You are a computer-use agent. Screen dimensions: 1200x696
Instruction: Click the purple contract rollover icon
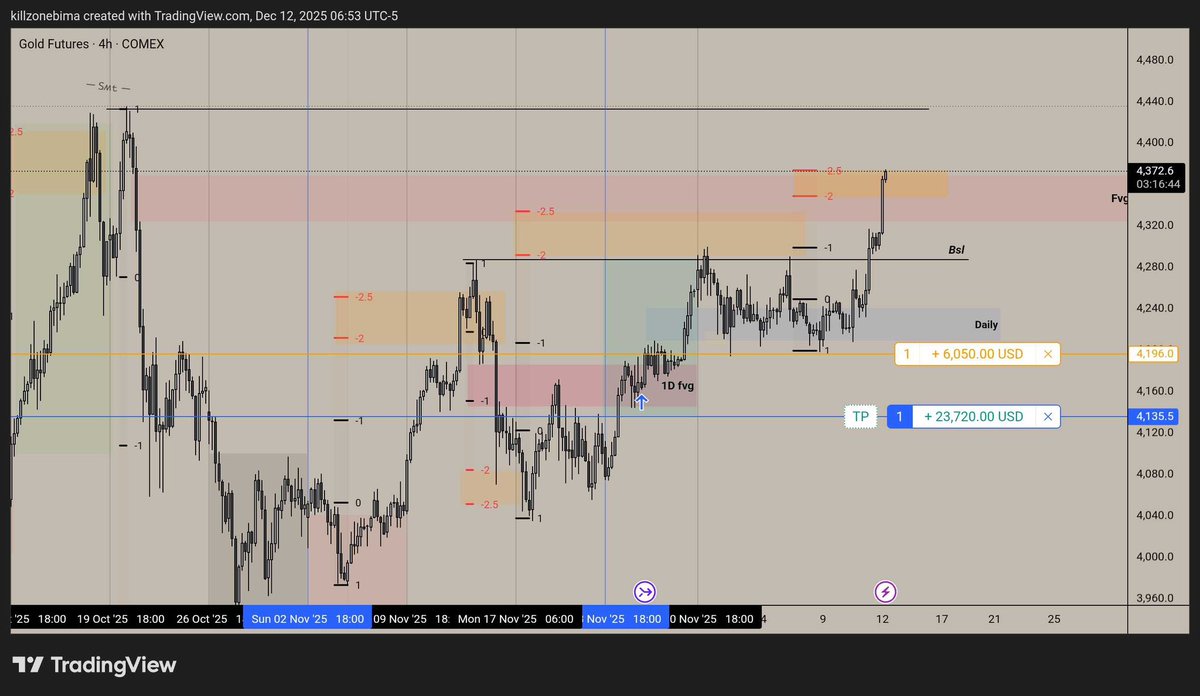click(645, 591)
